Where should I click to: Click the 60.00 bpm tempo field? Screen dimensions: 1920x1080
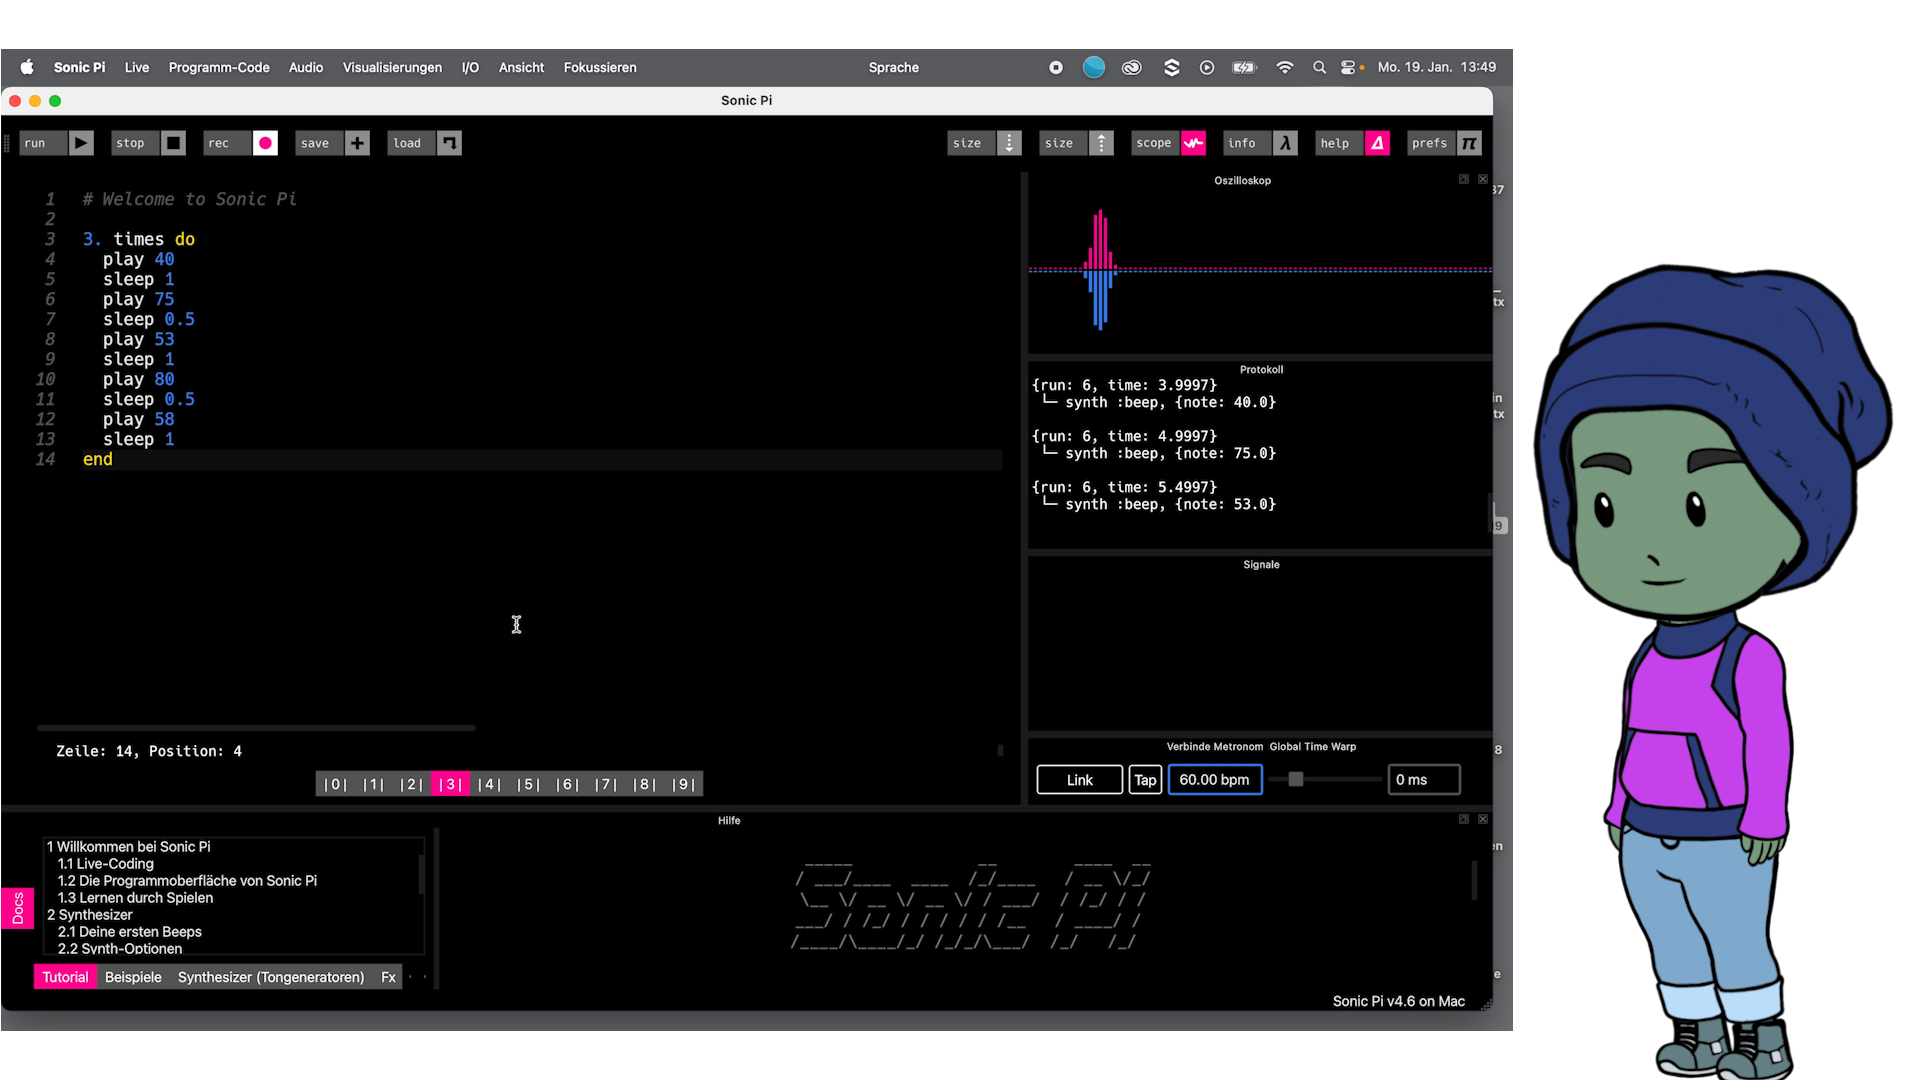pyautogui.click(x=1214, y=780)
